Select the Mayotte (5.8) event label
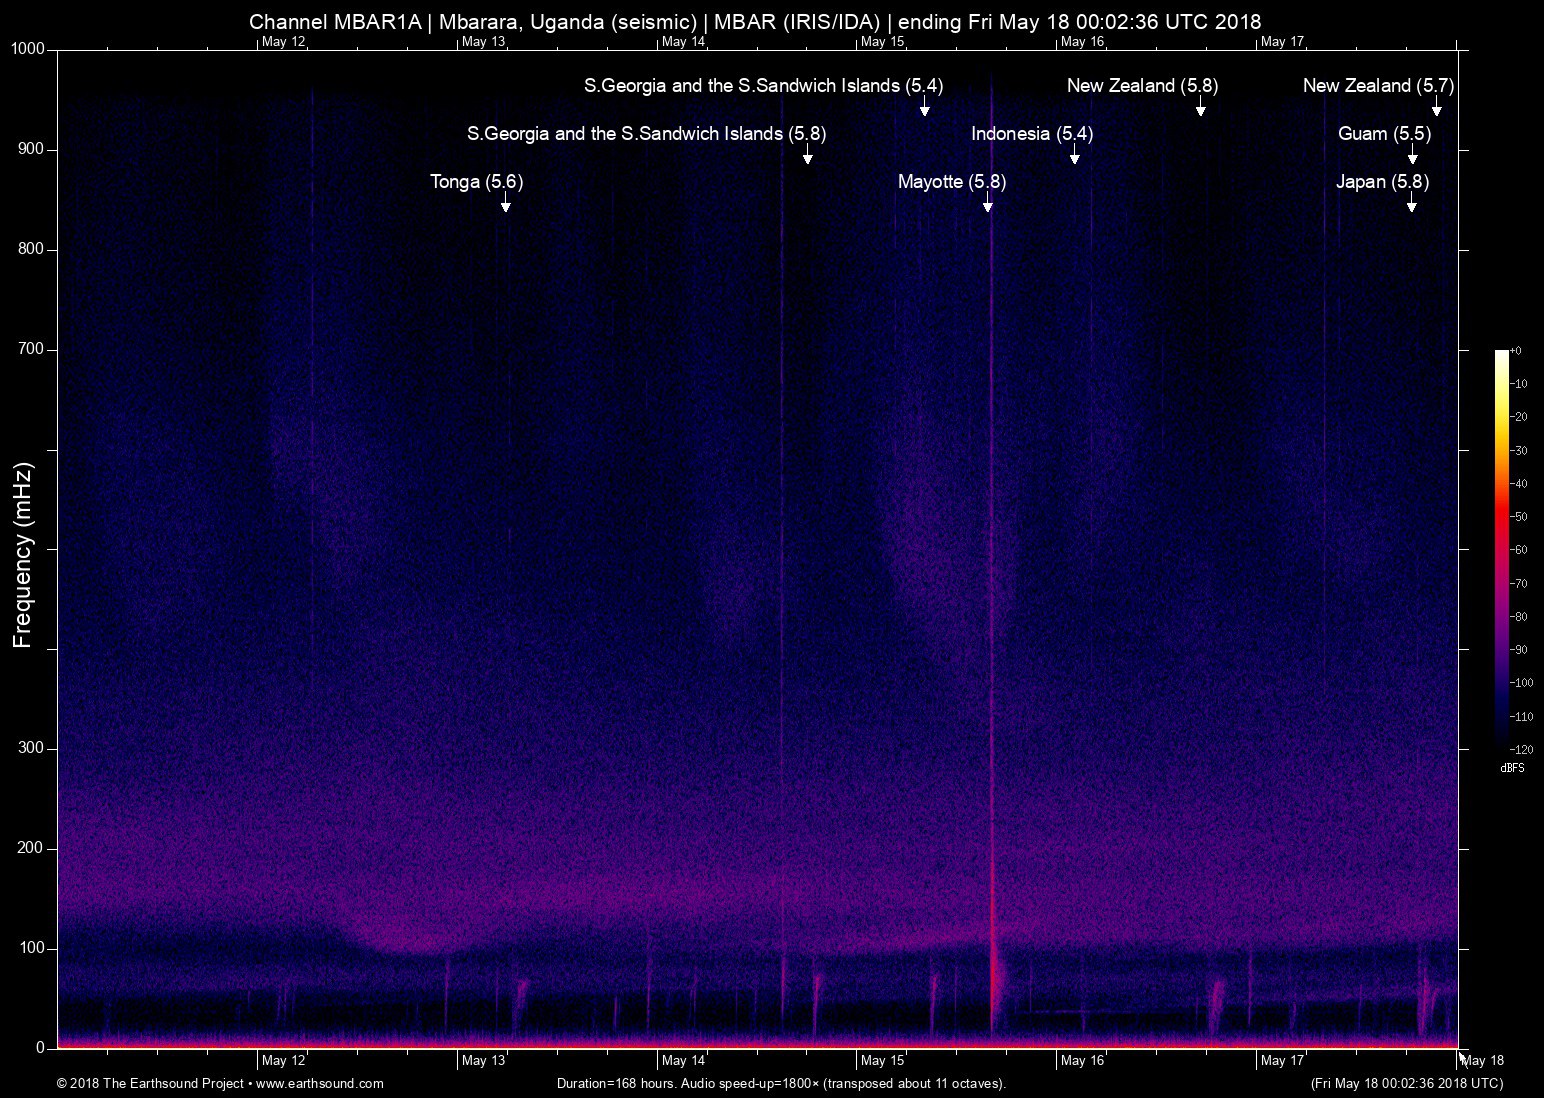Image resolution: width=1544 pixels, height=1098 pixels. [x=951, y=182]
